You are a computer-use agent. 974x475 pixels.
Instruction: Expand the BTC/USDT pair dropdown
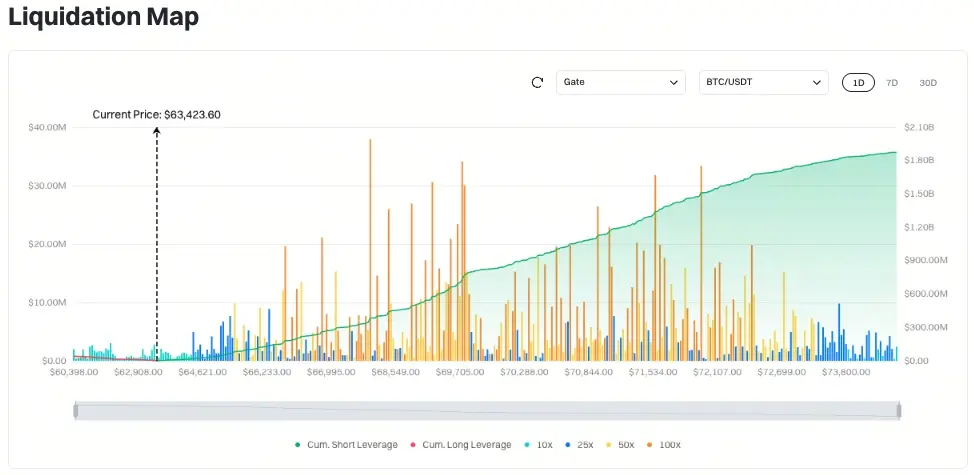pyautogui.click(x=763, y=83)
